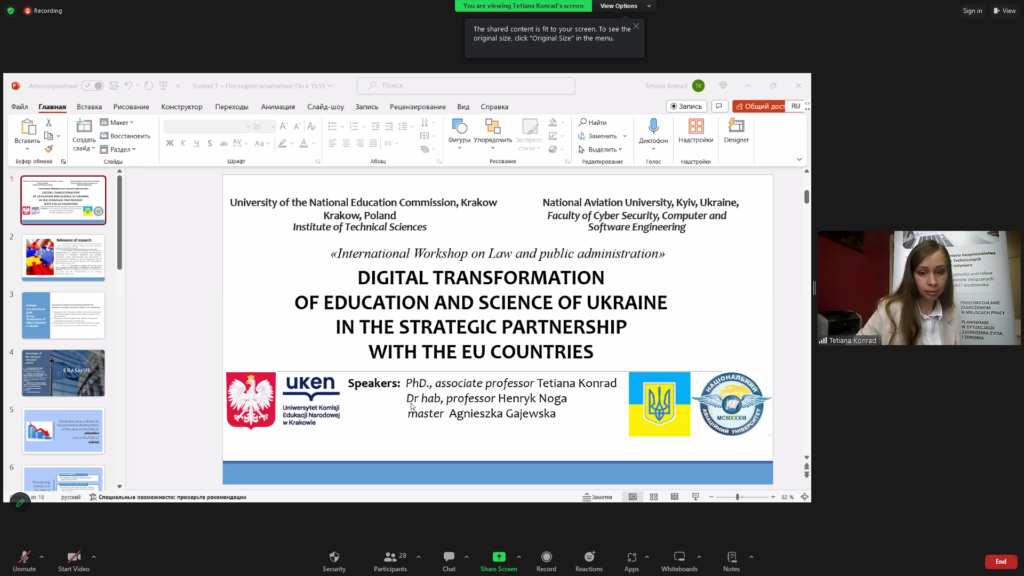Expand the caret beside Chat

(466, 557)
